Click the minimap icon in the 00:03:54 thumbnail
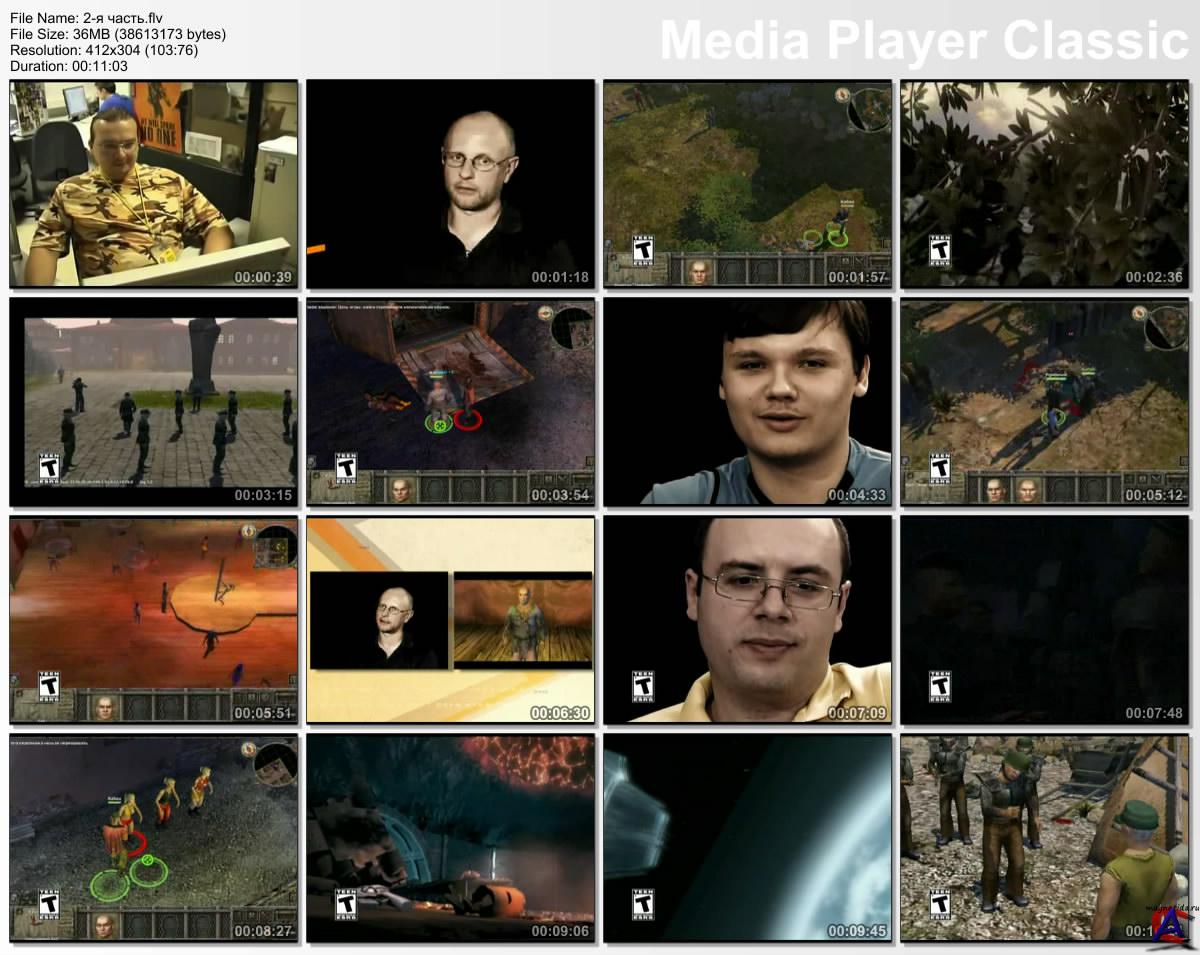 pyautogui.click(x=572, y=328)
